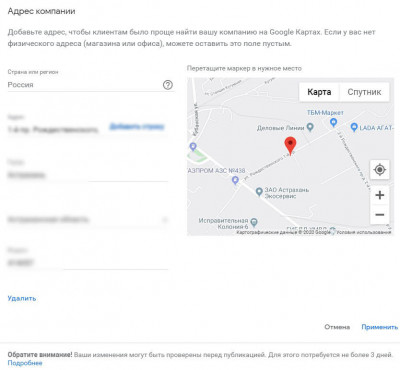Click the ГАЗПРОМ АЗС №438 pin

(x=235, y=180)
